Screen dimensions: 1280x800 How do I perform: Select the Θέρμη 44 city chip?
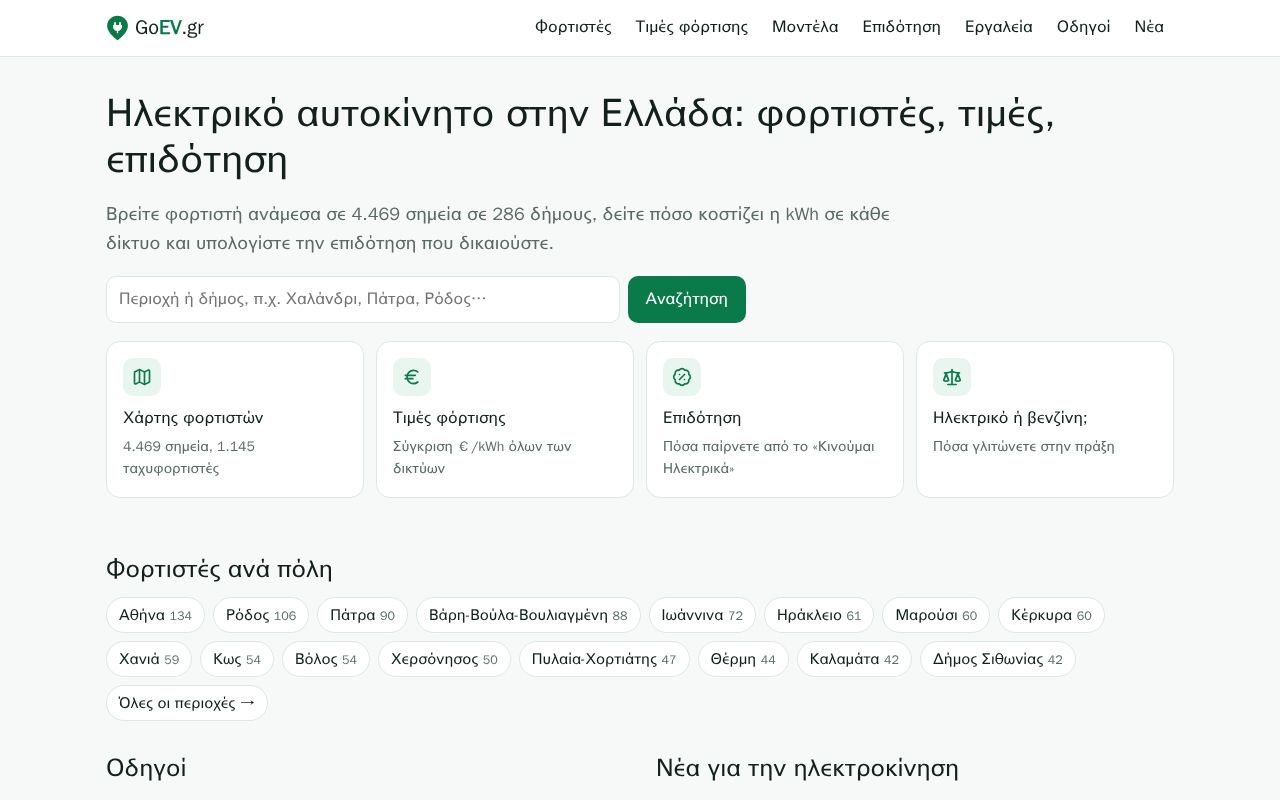[x=743, y=659]
